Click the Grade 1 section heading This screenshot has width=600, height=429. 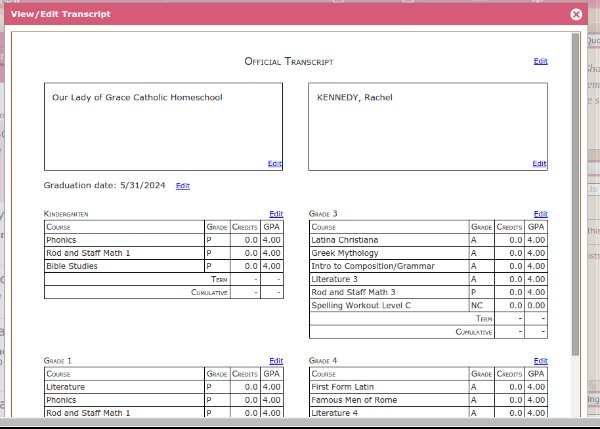click(x=58, y=360)
